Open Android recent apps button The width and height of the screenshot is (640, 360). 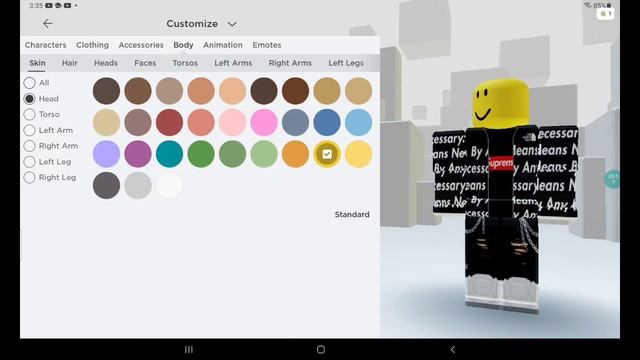click(189, 349)
